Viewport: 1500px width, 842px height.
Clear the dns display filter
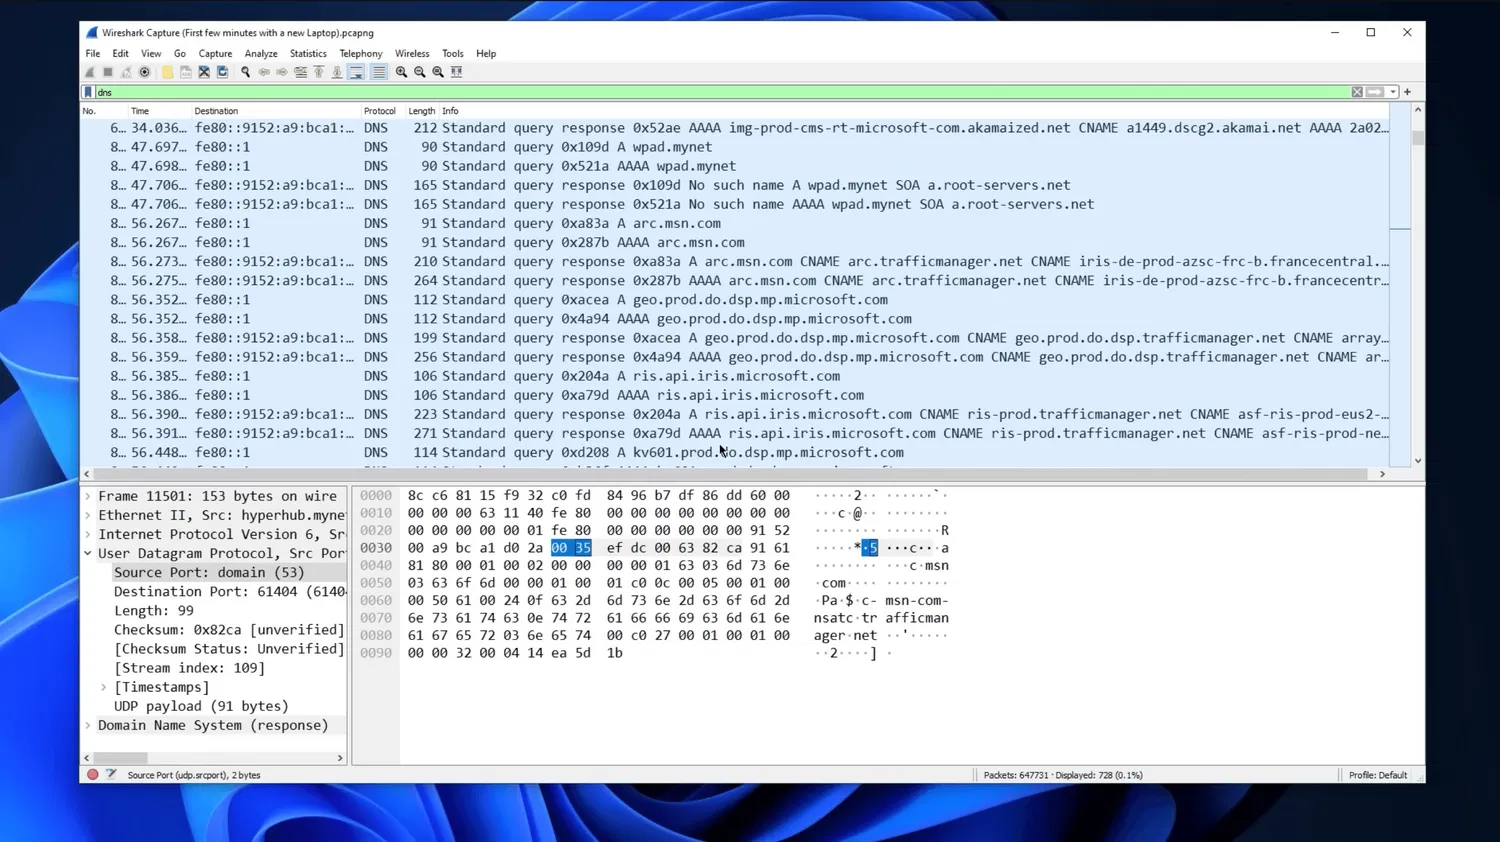pyautogui.click(x=1357, y=92)
